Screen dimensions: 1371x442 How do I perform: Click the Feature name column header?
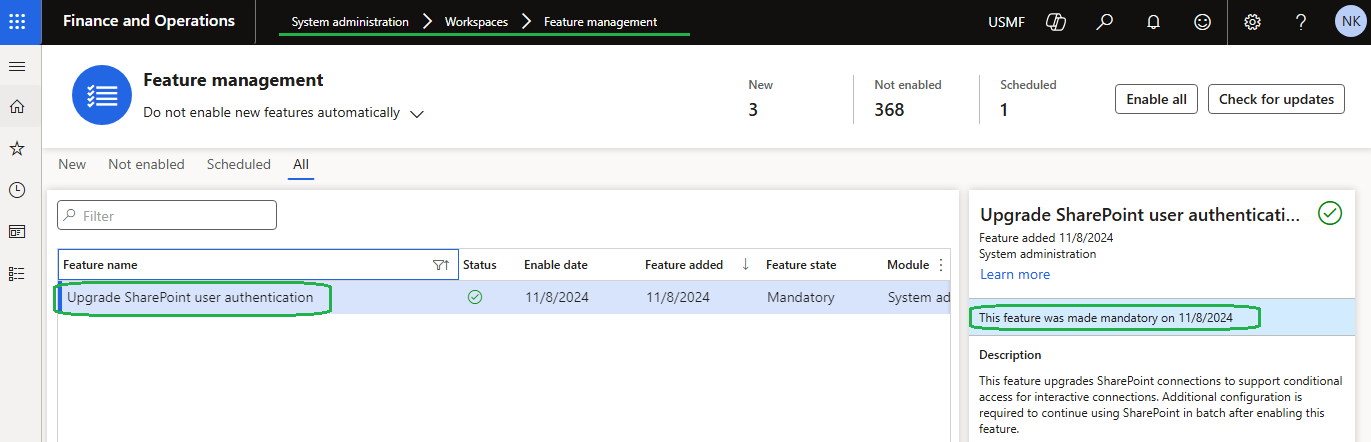click(x=258, y=265)
